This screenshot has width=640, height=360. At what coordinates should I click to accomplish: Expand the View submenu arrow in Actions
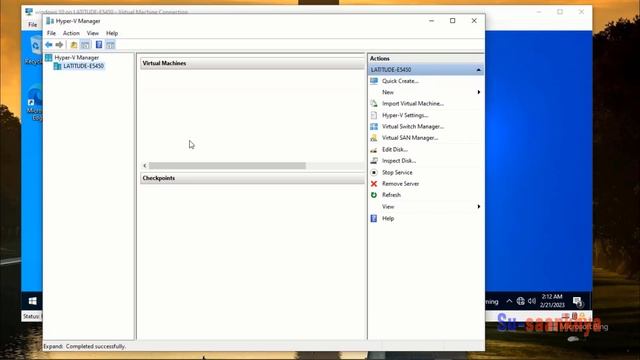tap(479, 207)
